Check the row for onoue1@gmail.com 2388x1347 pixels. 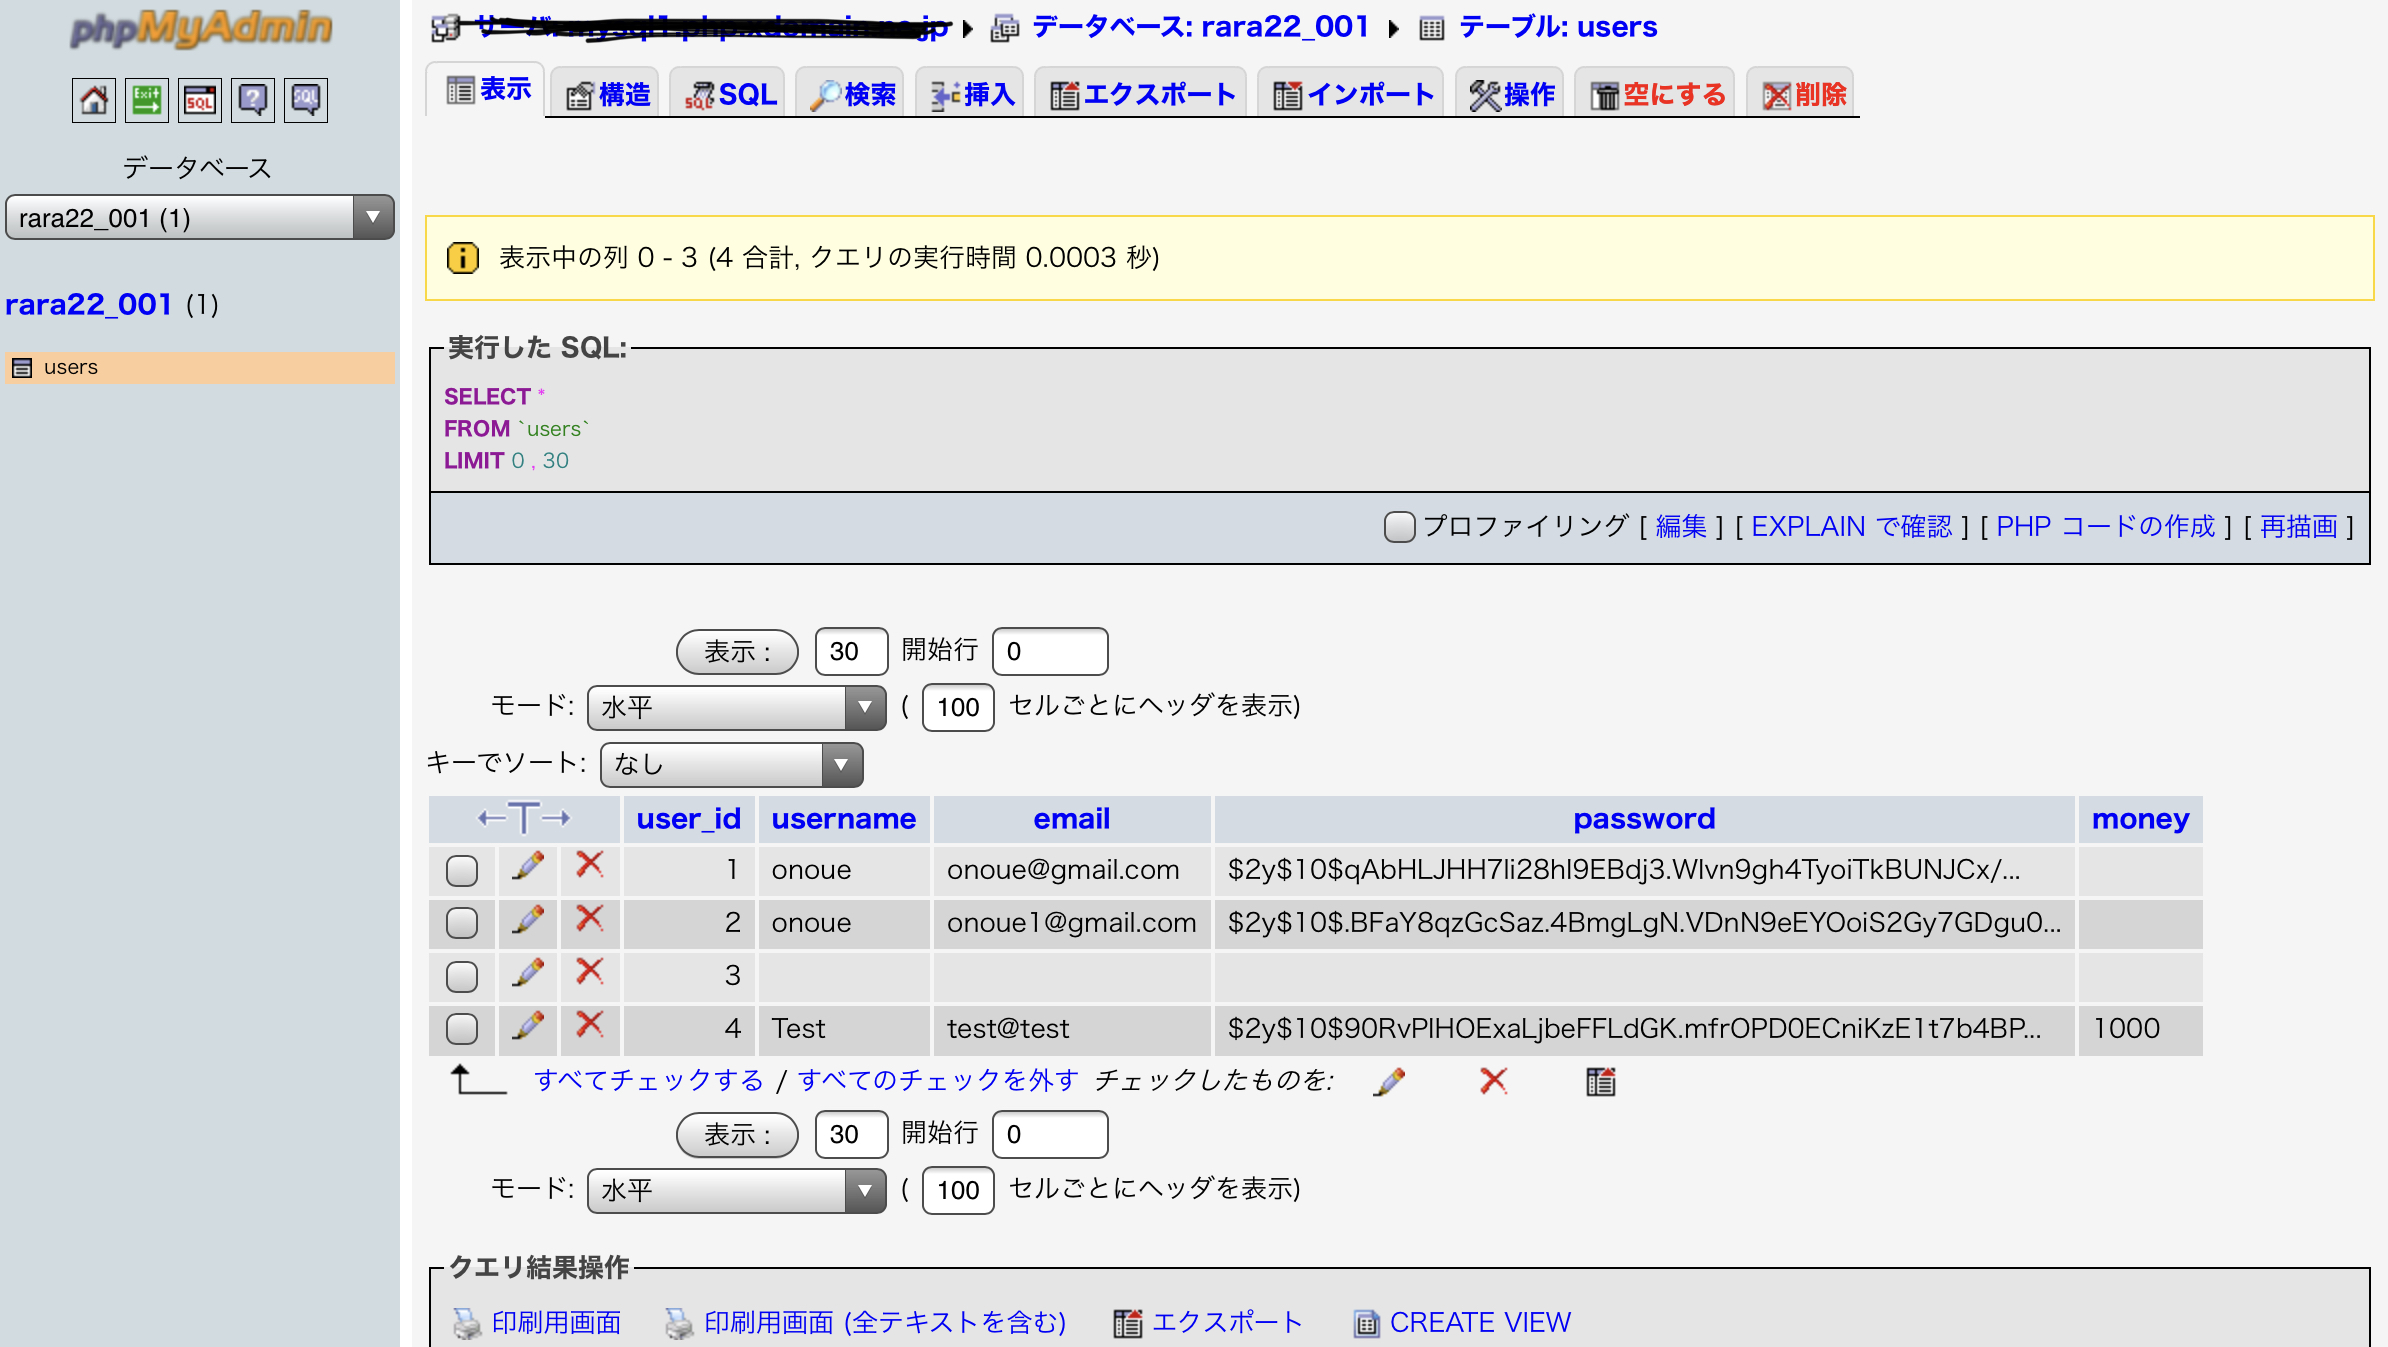(461, 923)
